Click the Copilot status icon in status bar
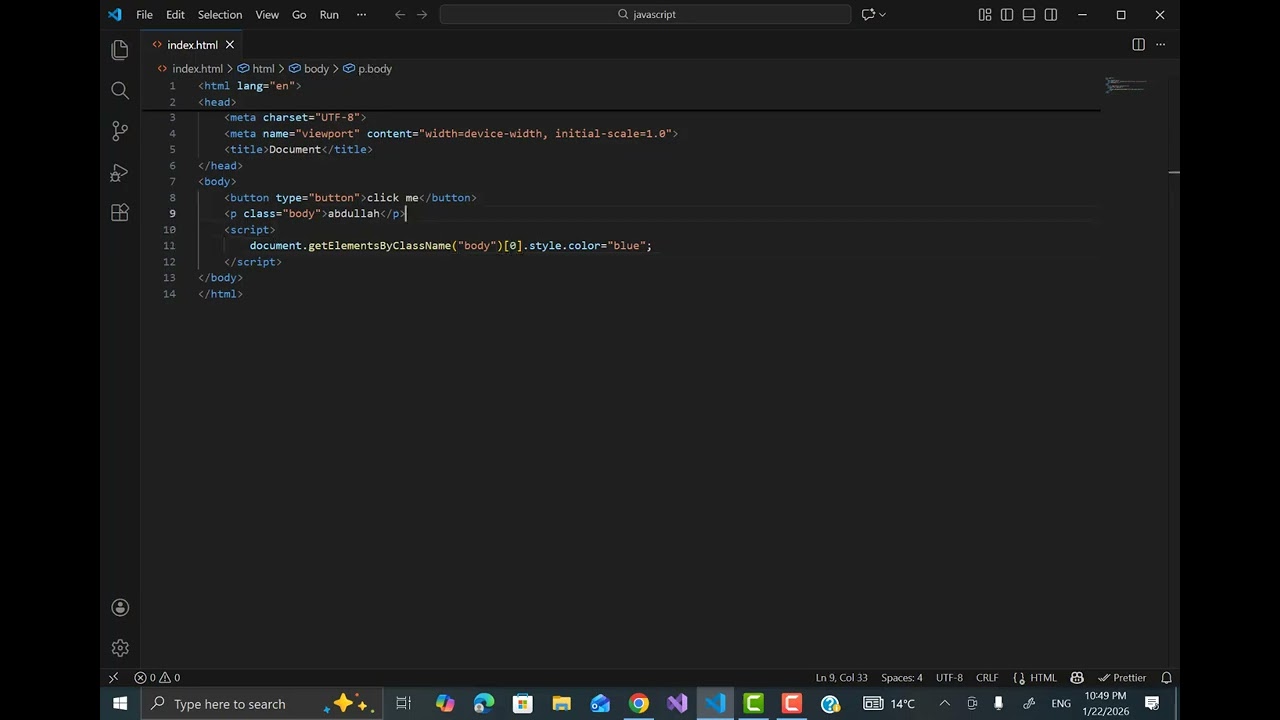Screen dimensions: 1280x720 click(1077, 678)
